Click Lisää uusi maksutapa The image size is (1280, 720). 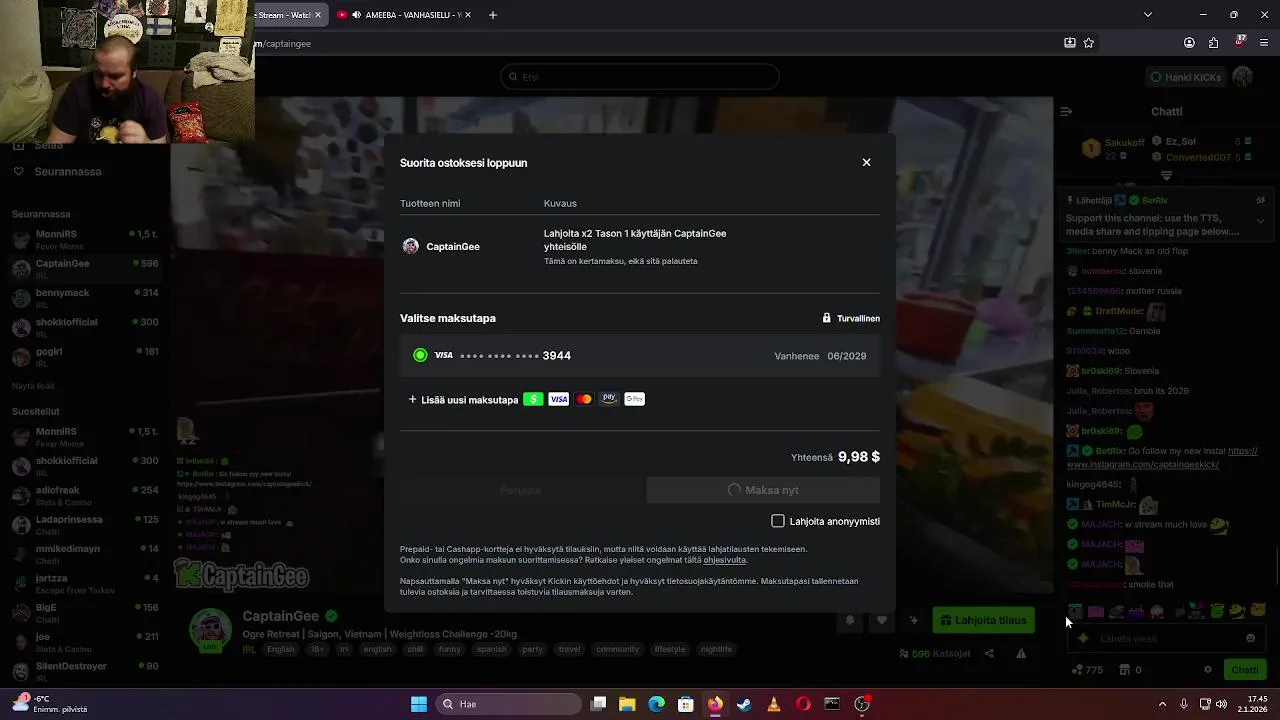click(x=463, y=399)
